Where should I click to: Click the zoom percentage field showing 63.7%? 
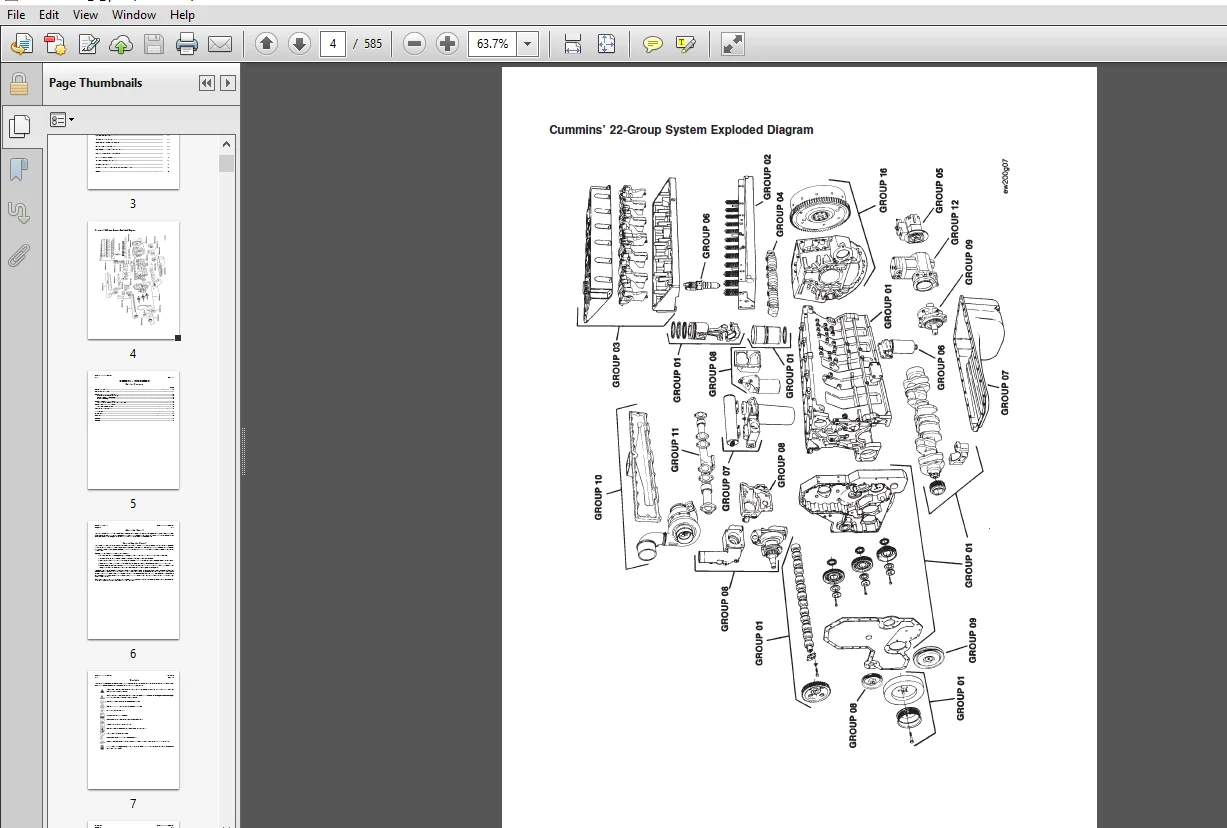click(493, 44)
